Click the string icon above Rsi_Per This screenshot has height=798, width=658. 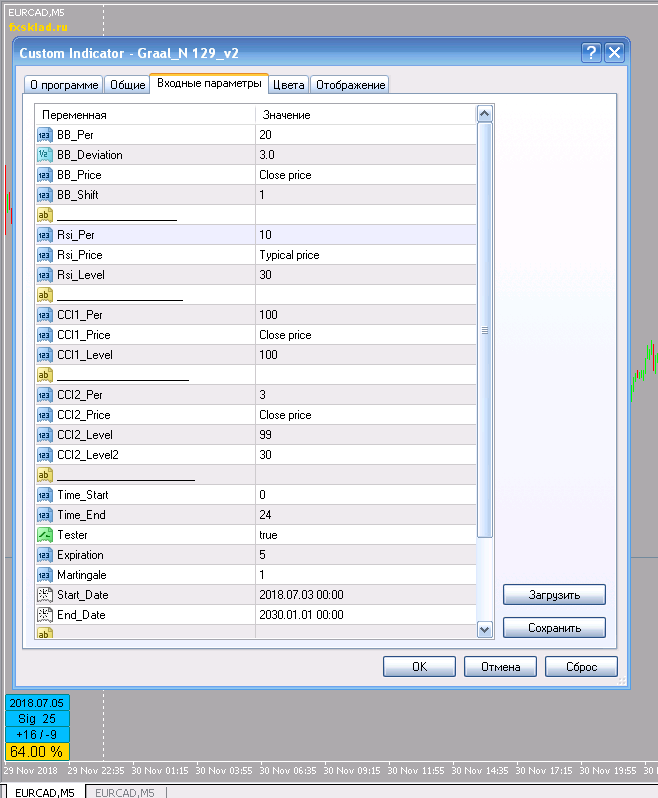pos(45,215)
